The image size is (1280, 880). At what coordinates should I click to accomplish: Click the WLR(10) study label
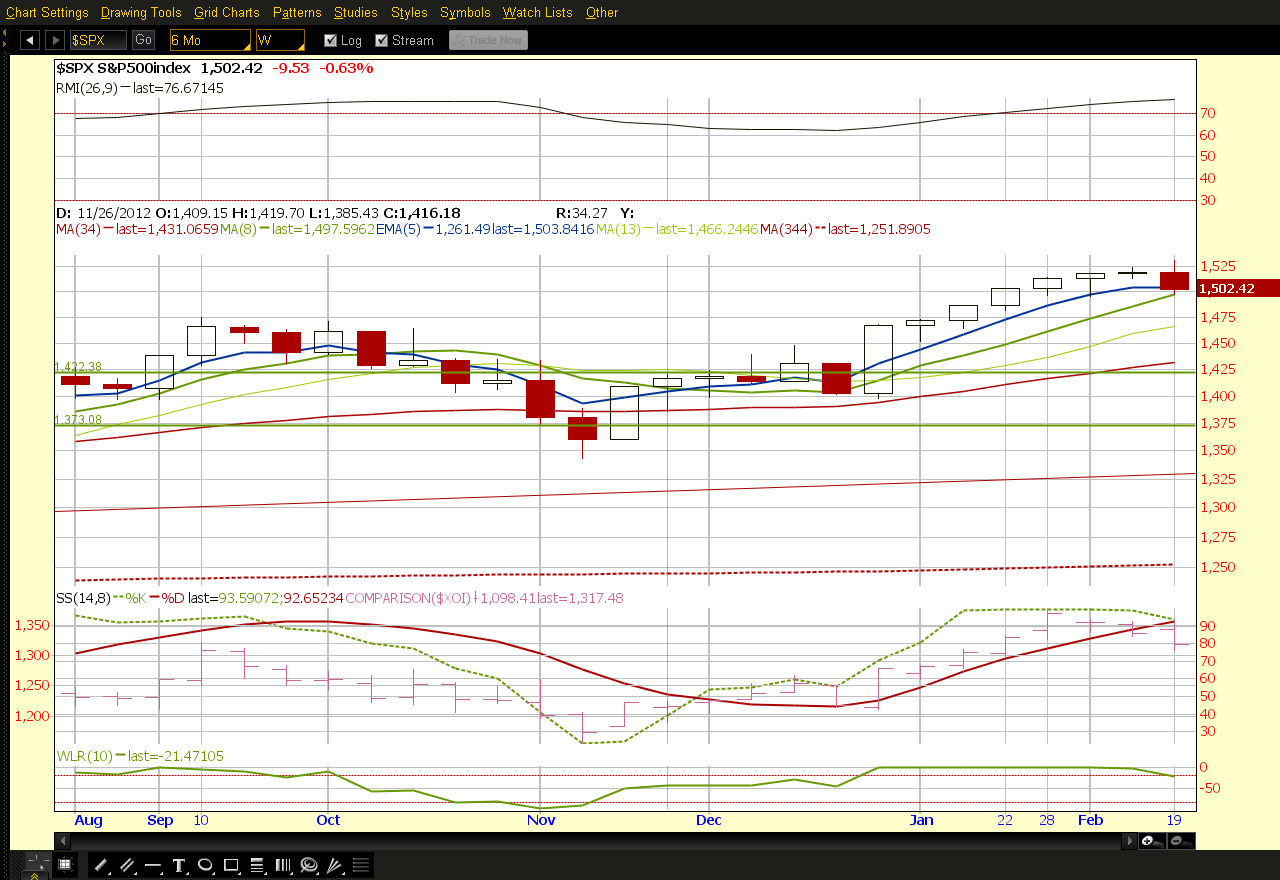click(84, 756)
